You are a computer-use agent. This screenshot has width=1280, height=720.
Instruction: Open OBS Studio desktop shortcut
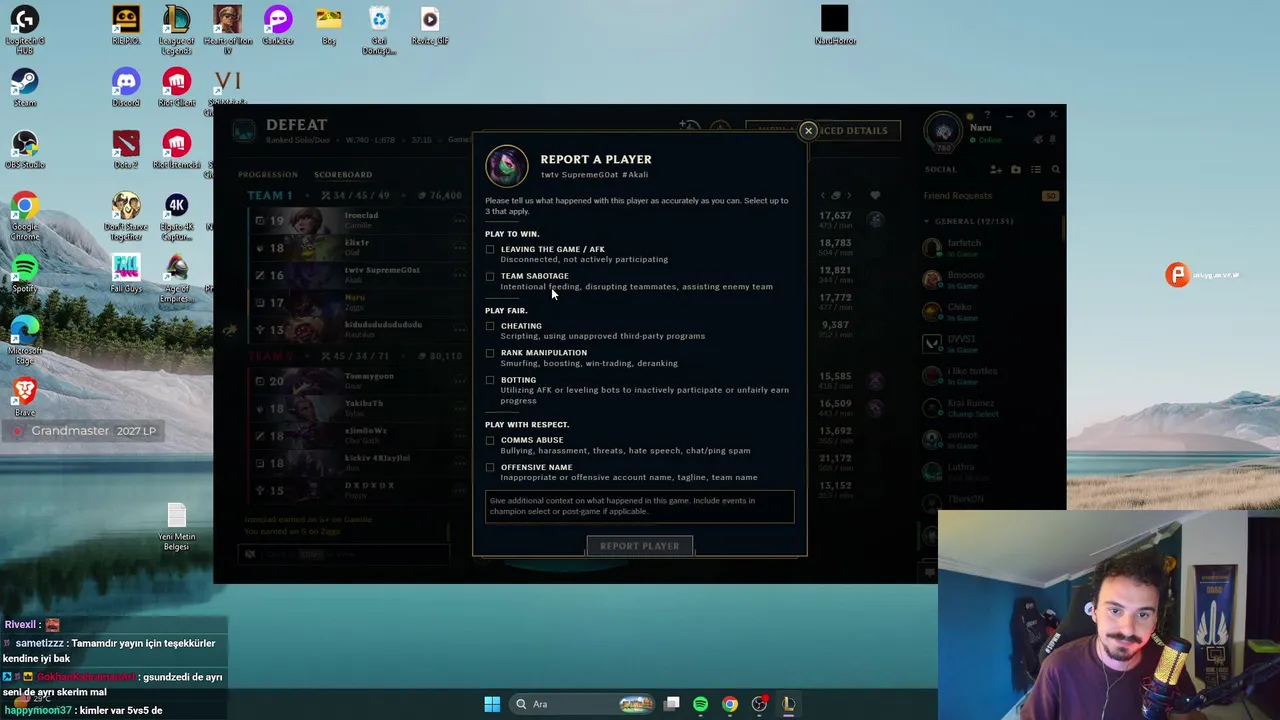(24, 149)
